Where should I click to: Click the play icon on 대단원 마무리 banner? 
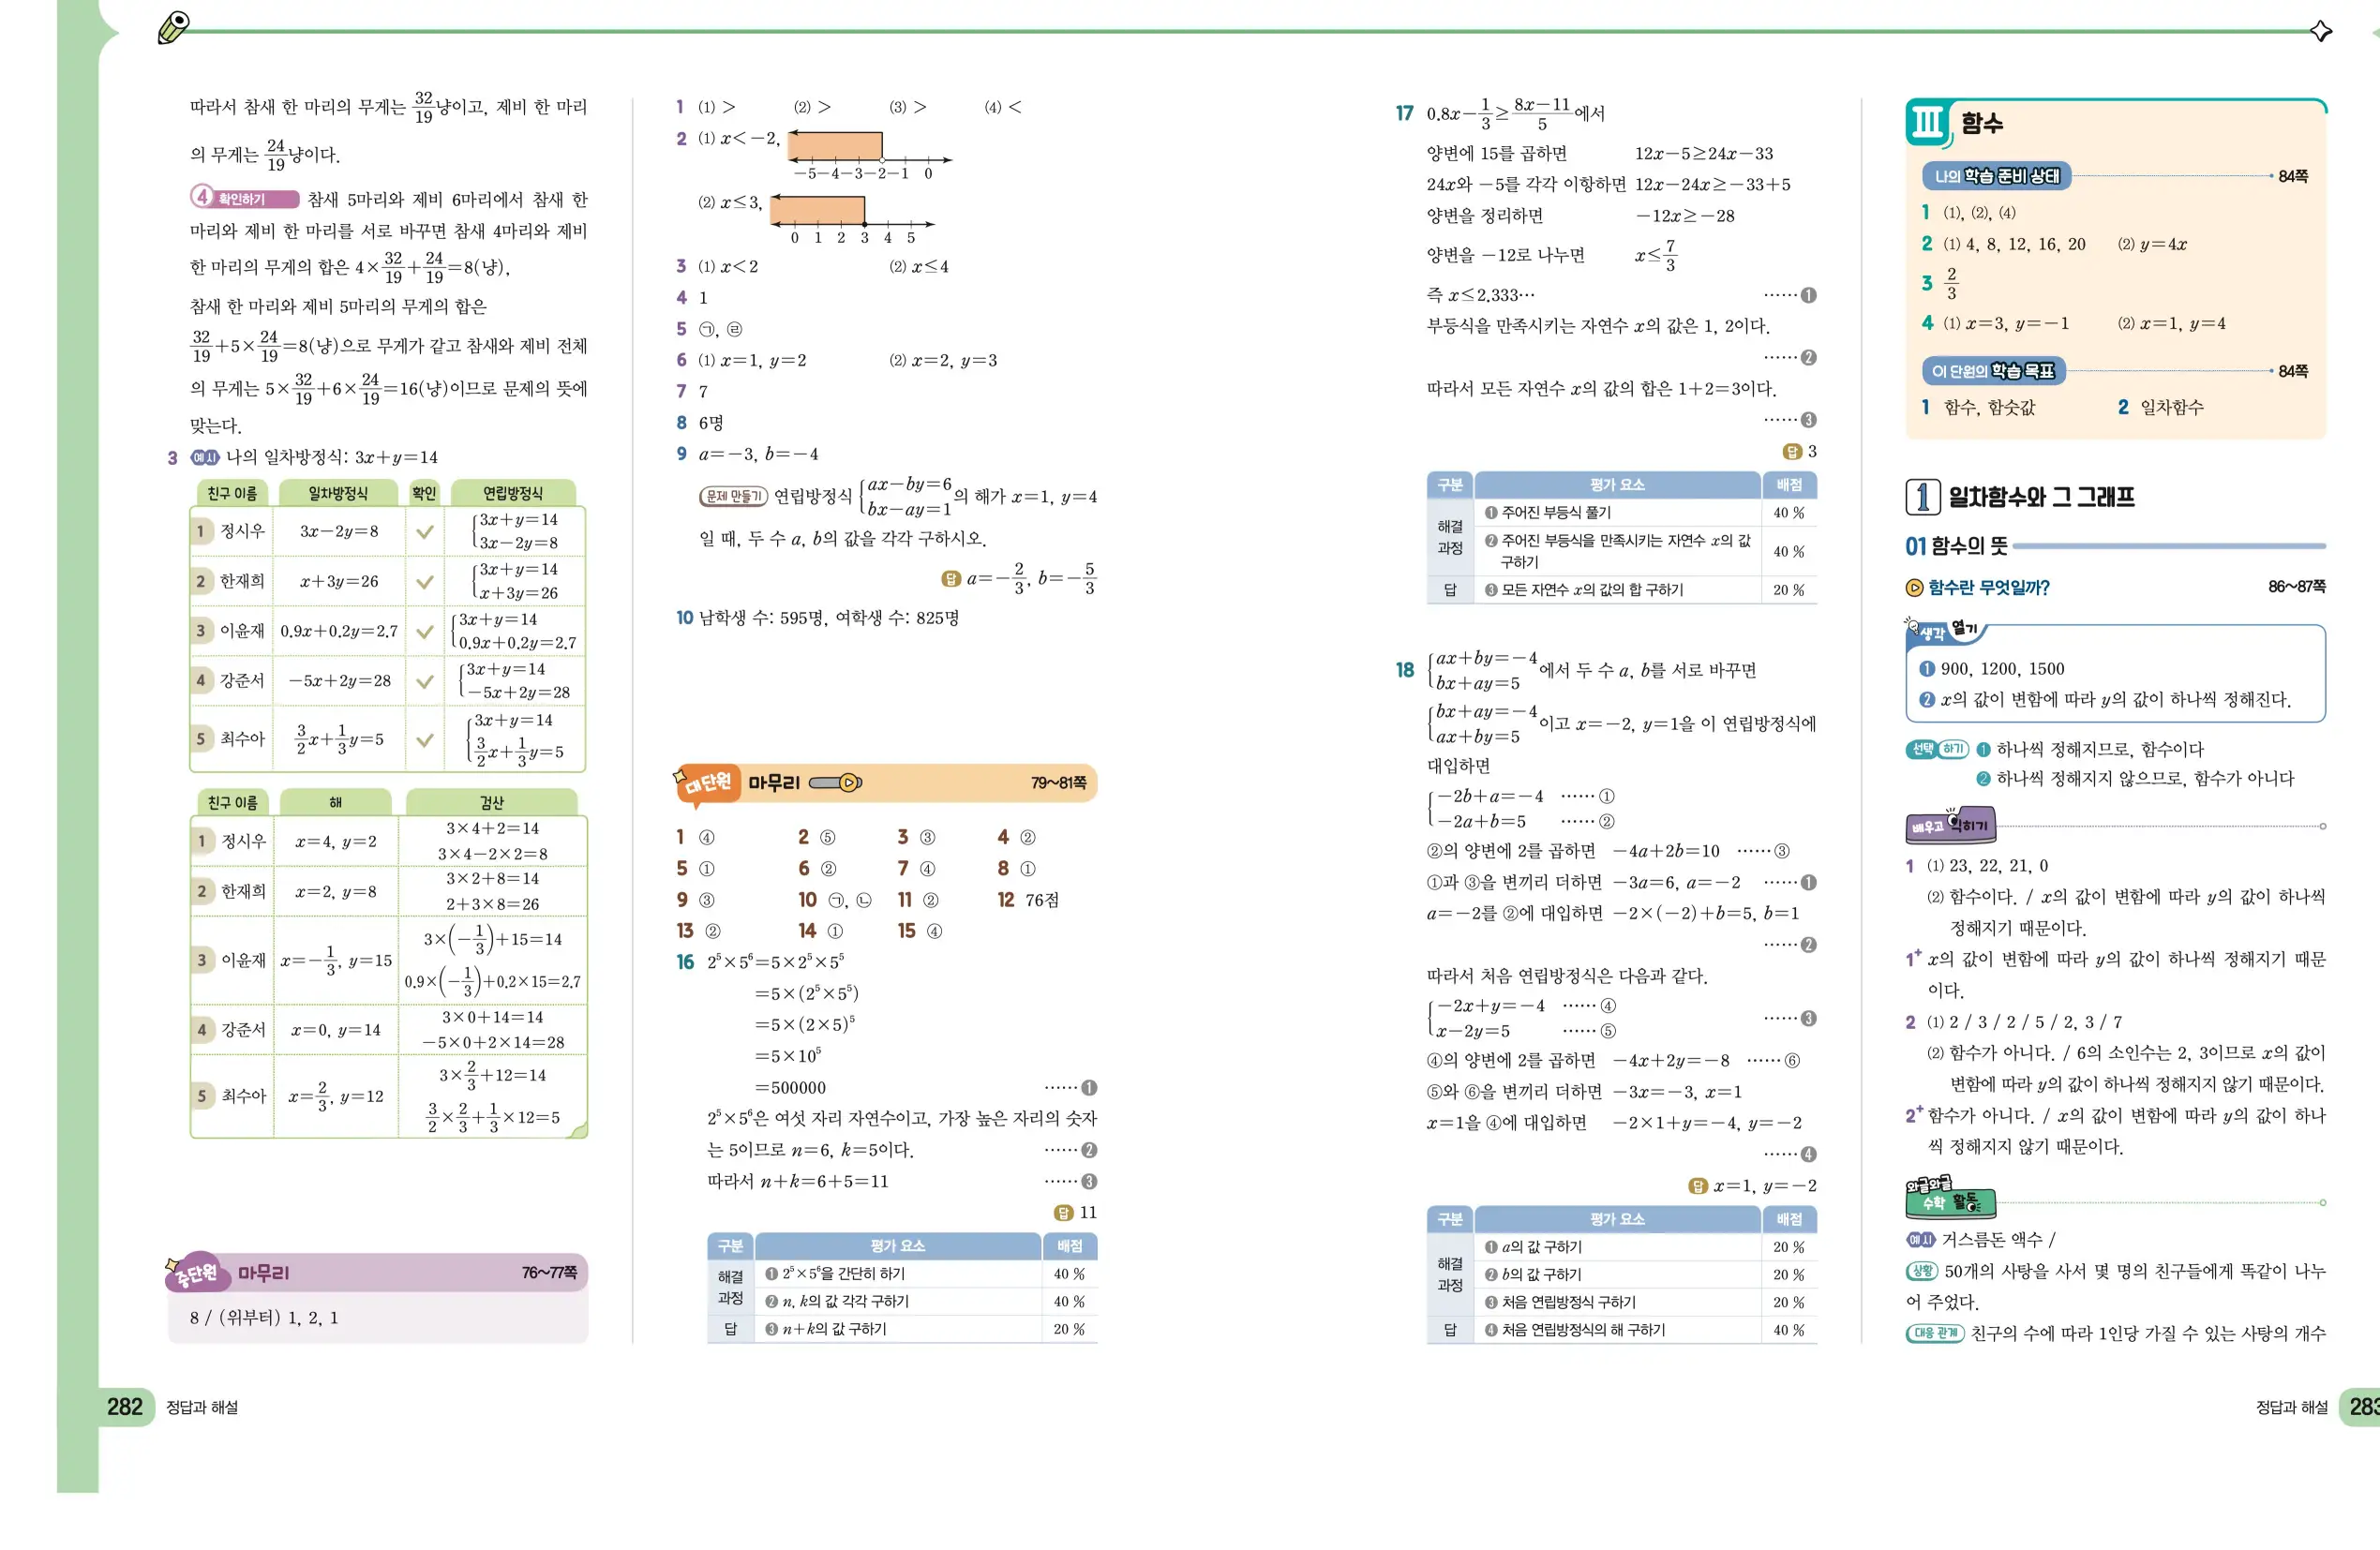[849, 783]
